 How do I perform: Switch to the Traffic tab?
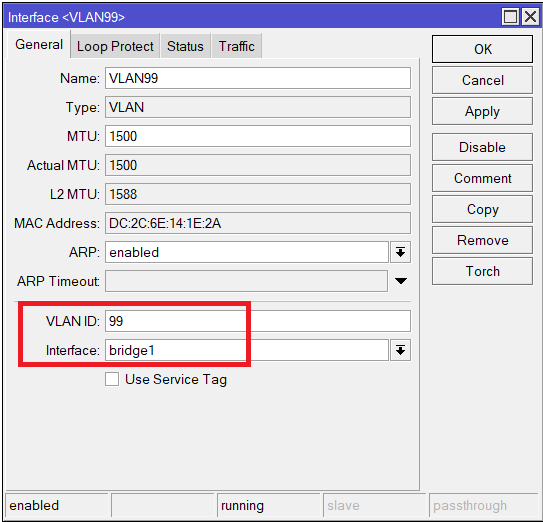point(237,46)
